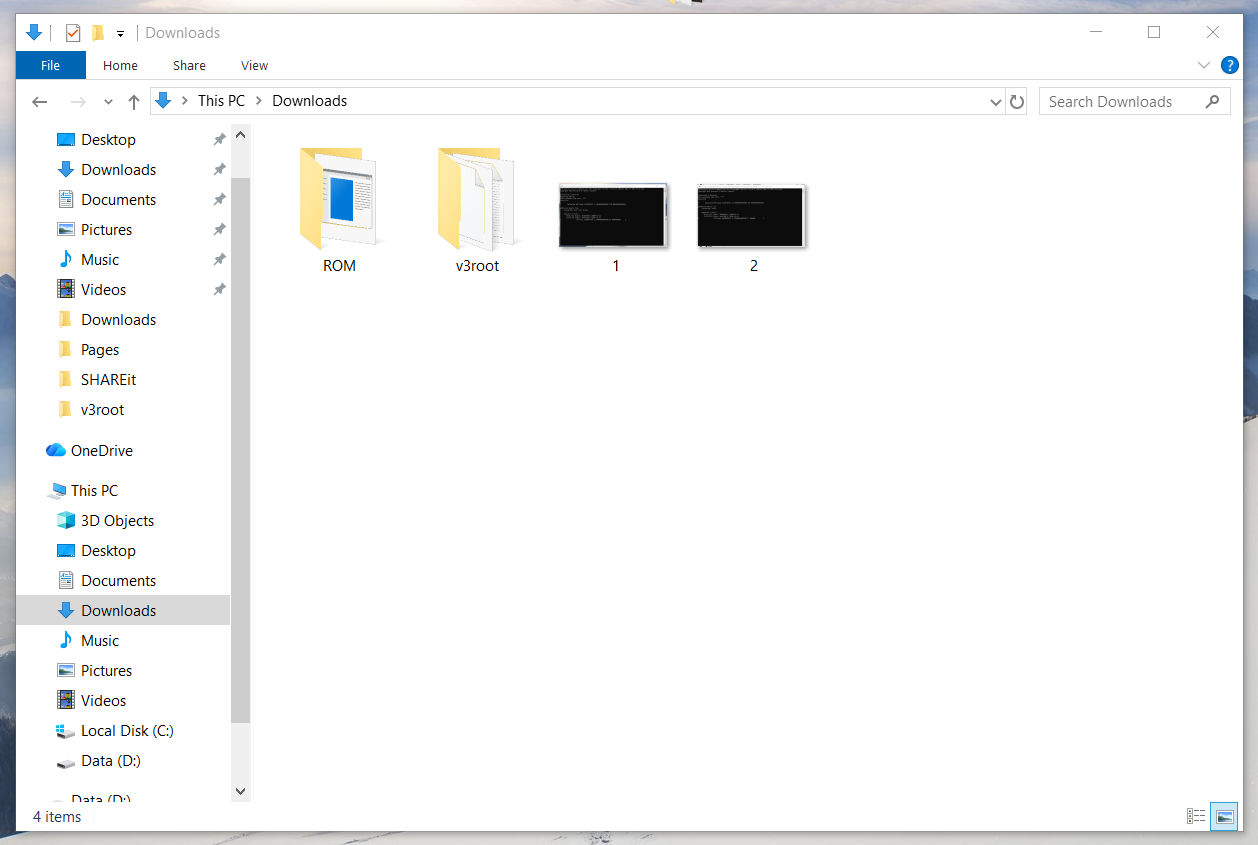The height and width of the screenshot is (845, 1258).
Task: Switch to the Share ribbon tab
Action: coord(189,65)
